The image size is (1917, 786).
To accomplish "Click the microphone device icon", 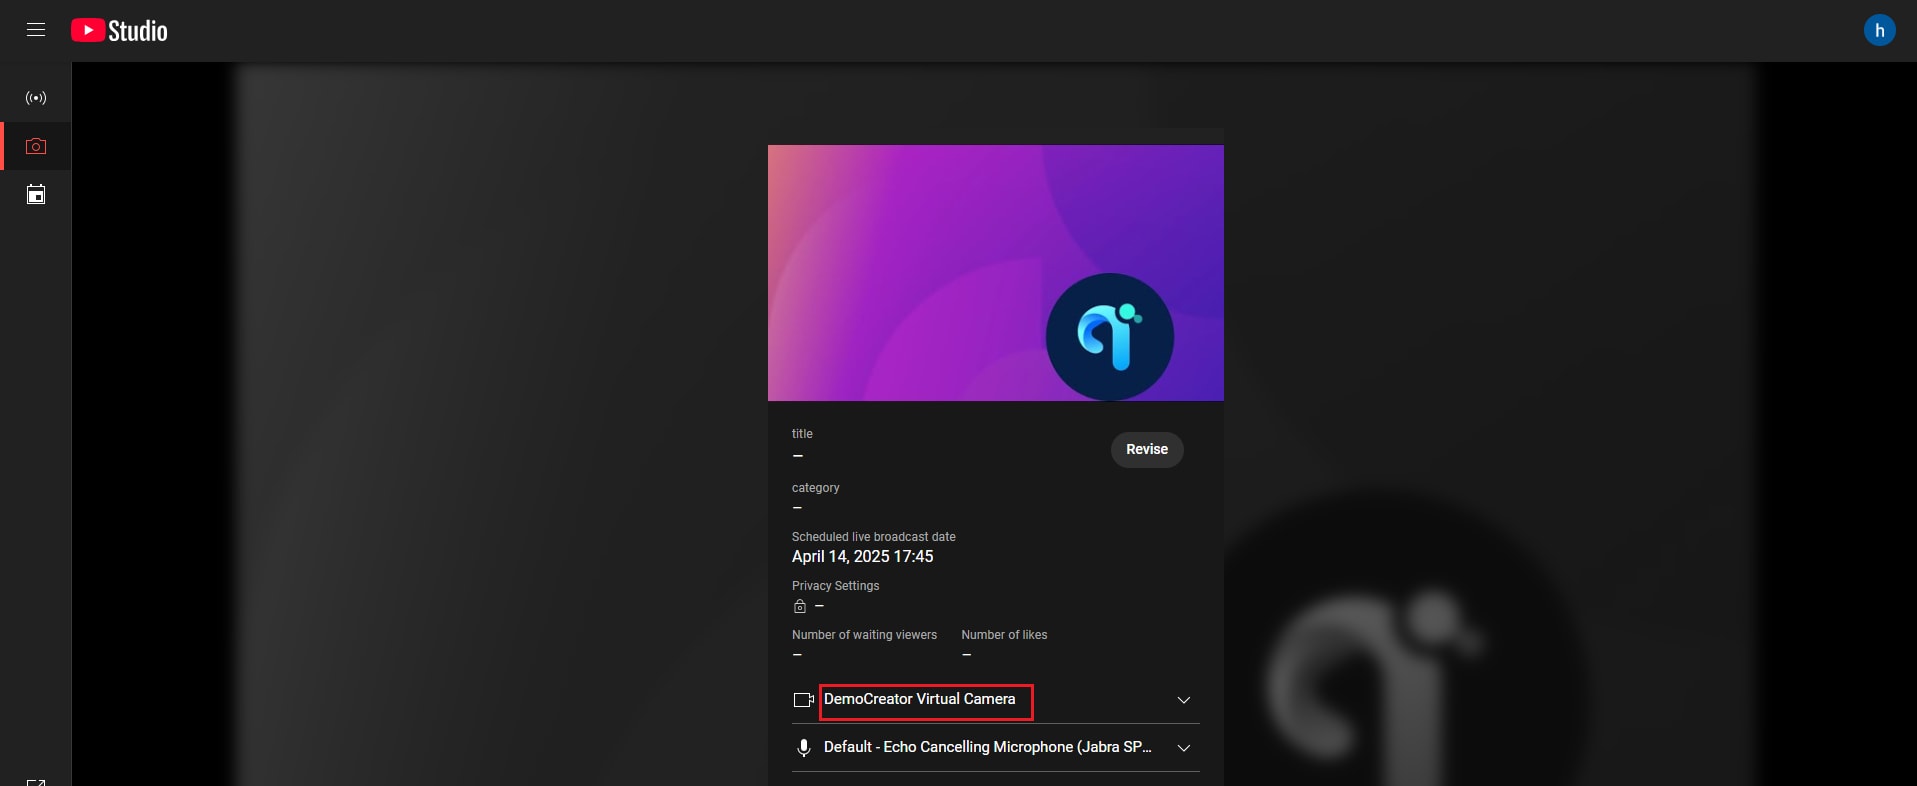I will pyautogui.click(x=803, y=748).
